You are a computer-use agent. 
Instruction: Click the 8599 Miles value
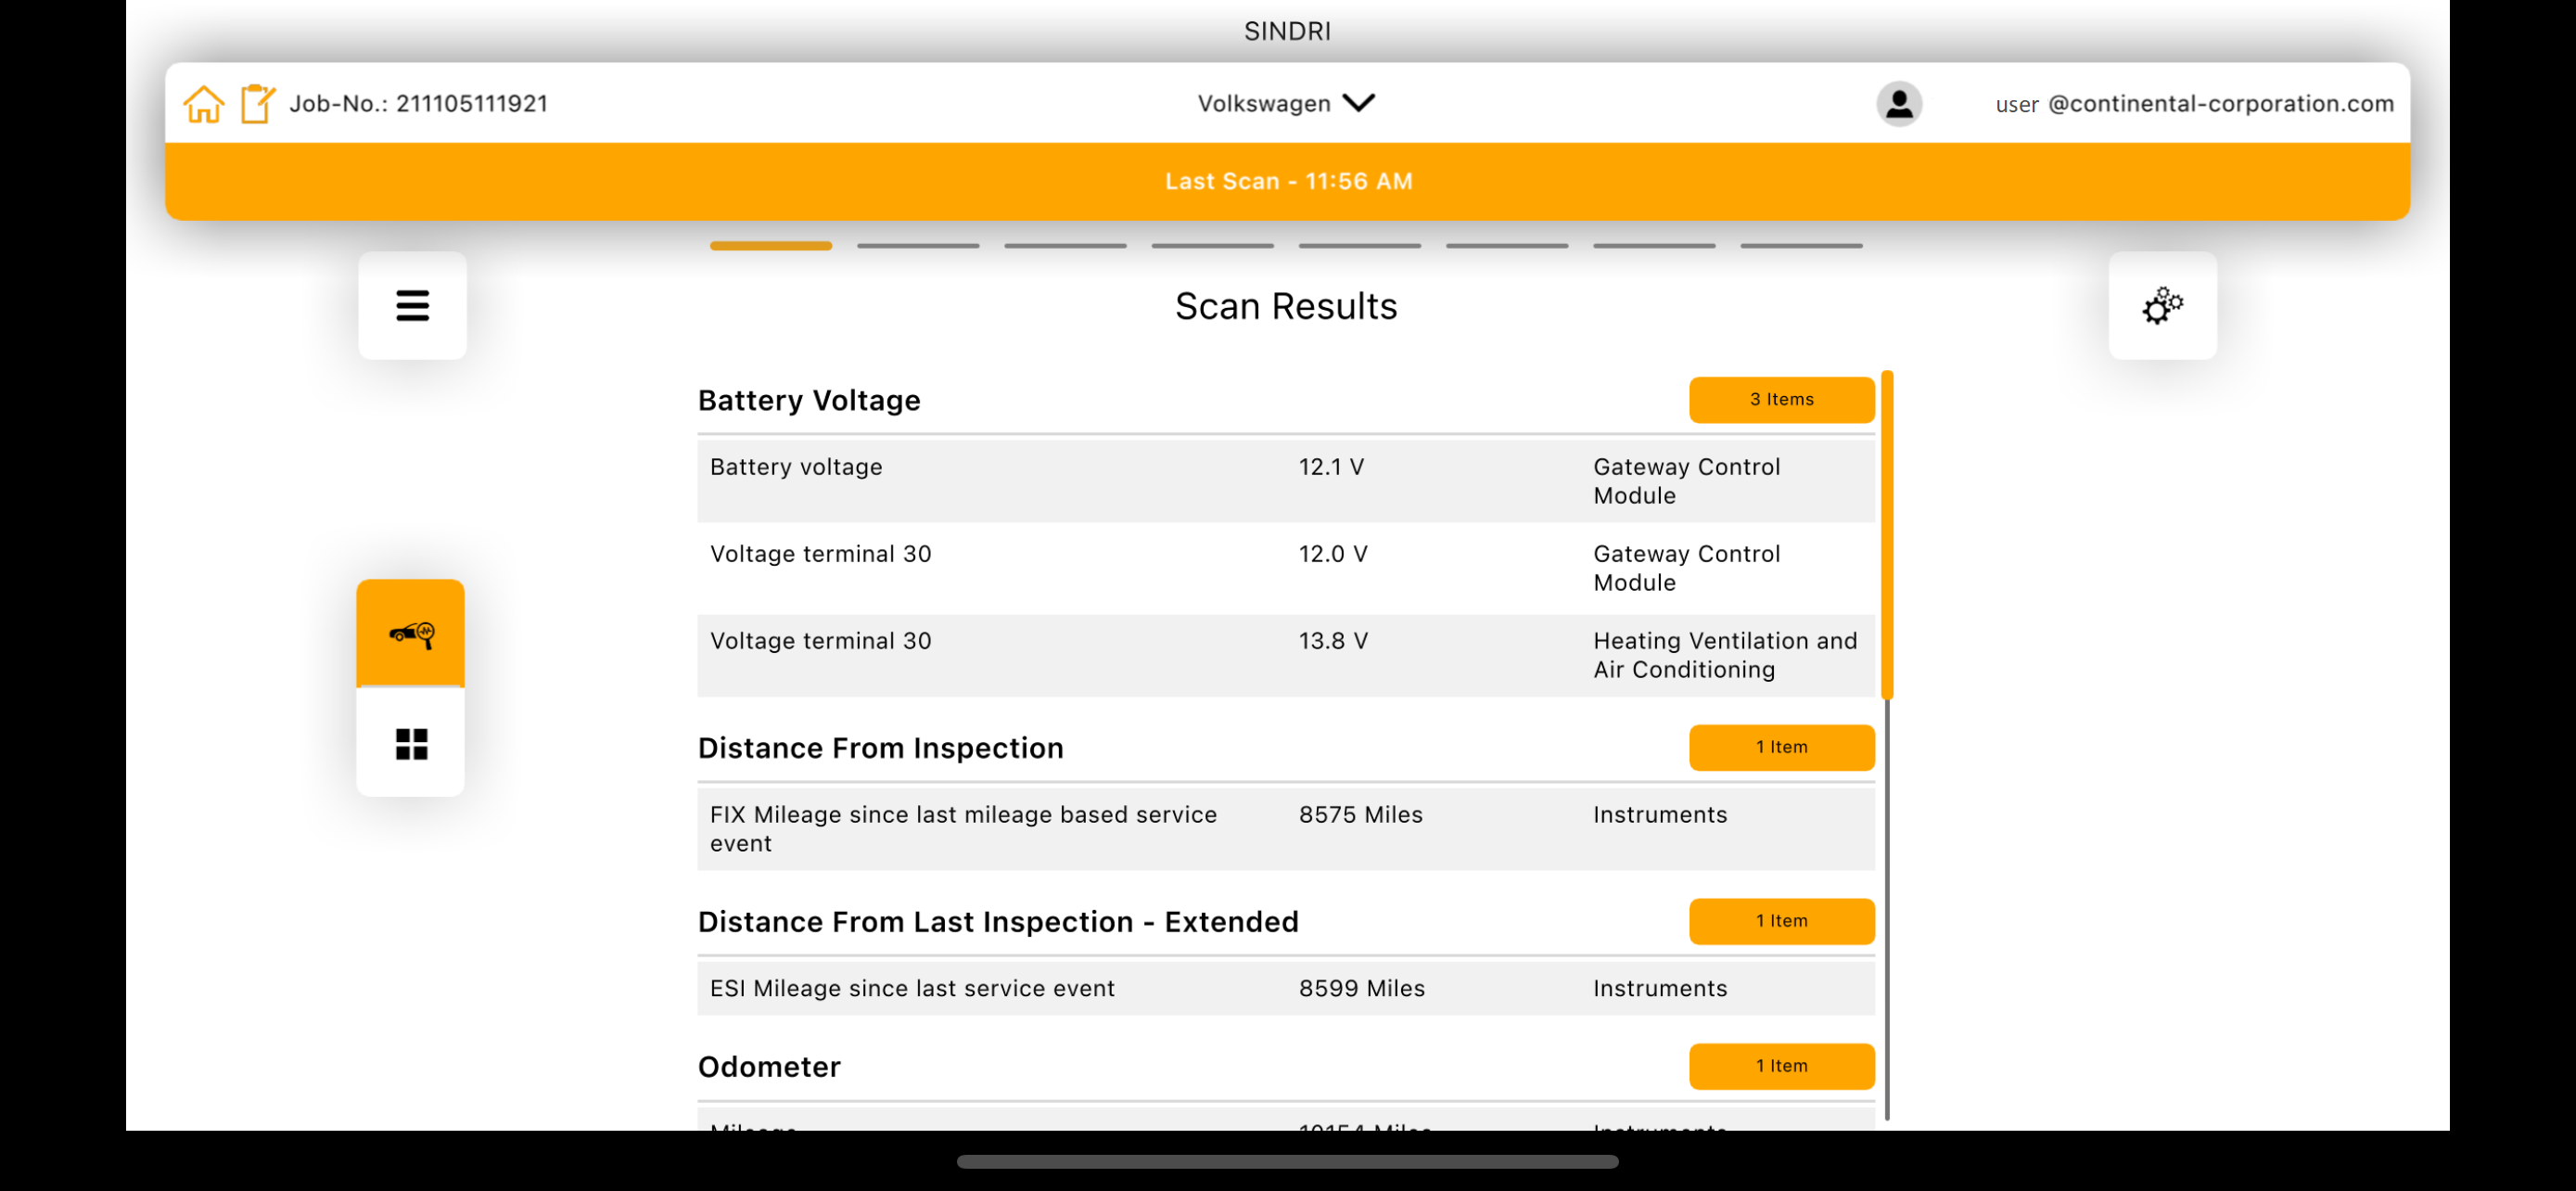(x=1361, y=988)
